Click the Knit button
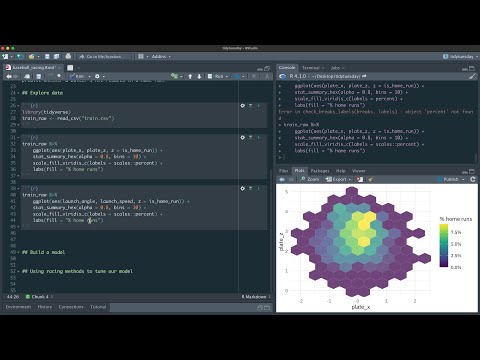The height and width of the screenshot is (360, 480). tap(77, 76)
